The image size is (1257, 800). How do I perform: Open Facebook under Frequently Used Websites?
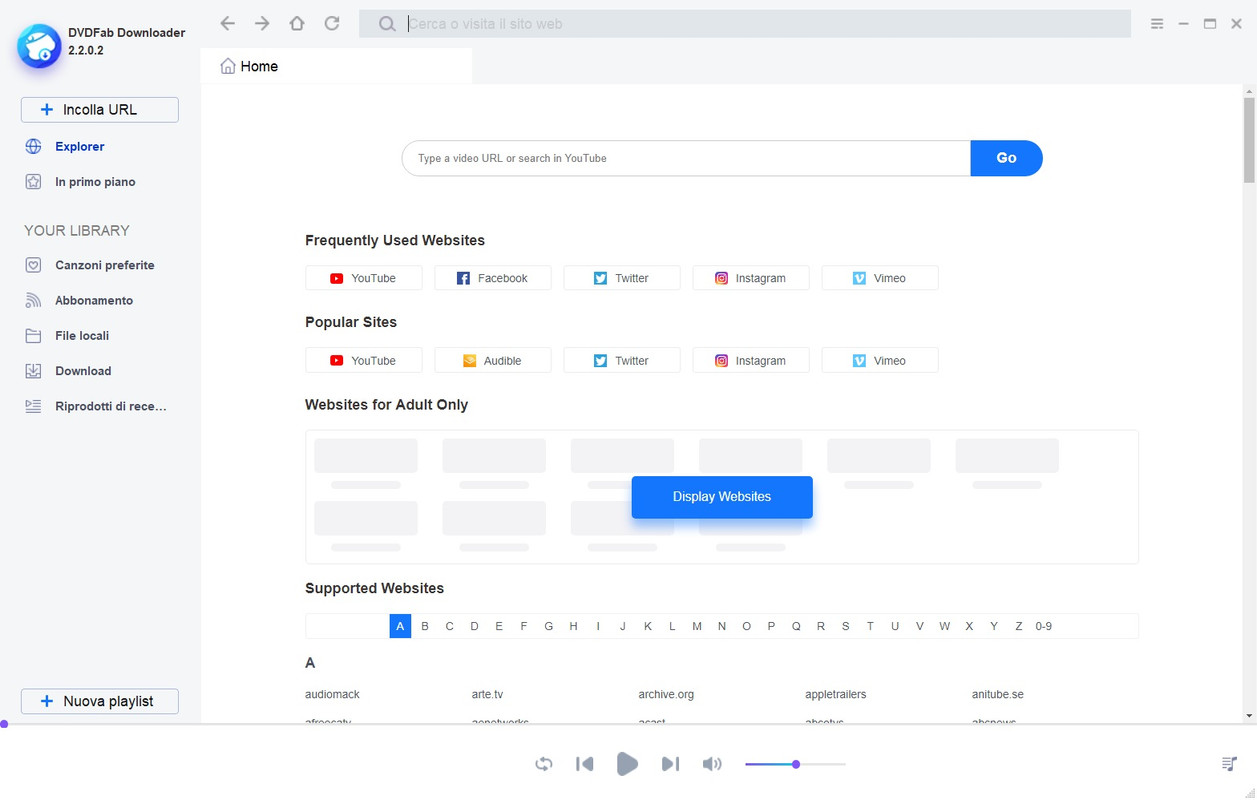493,278
